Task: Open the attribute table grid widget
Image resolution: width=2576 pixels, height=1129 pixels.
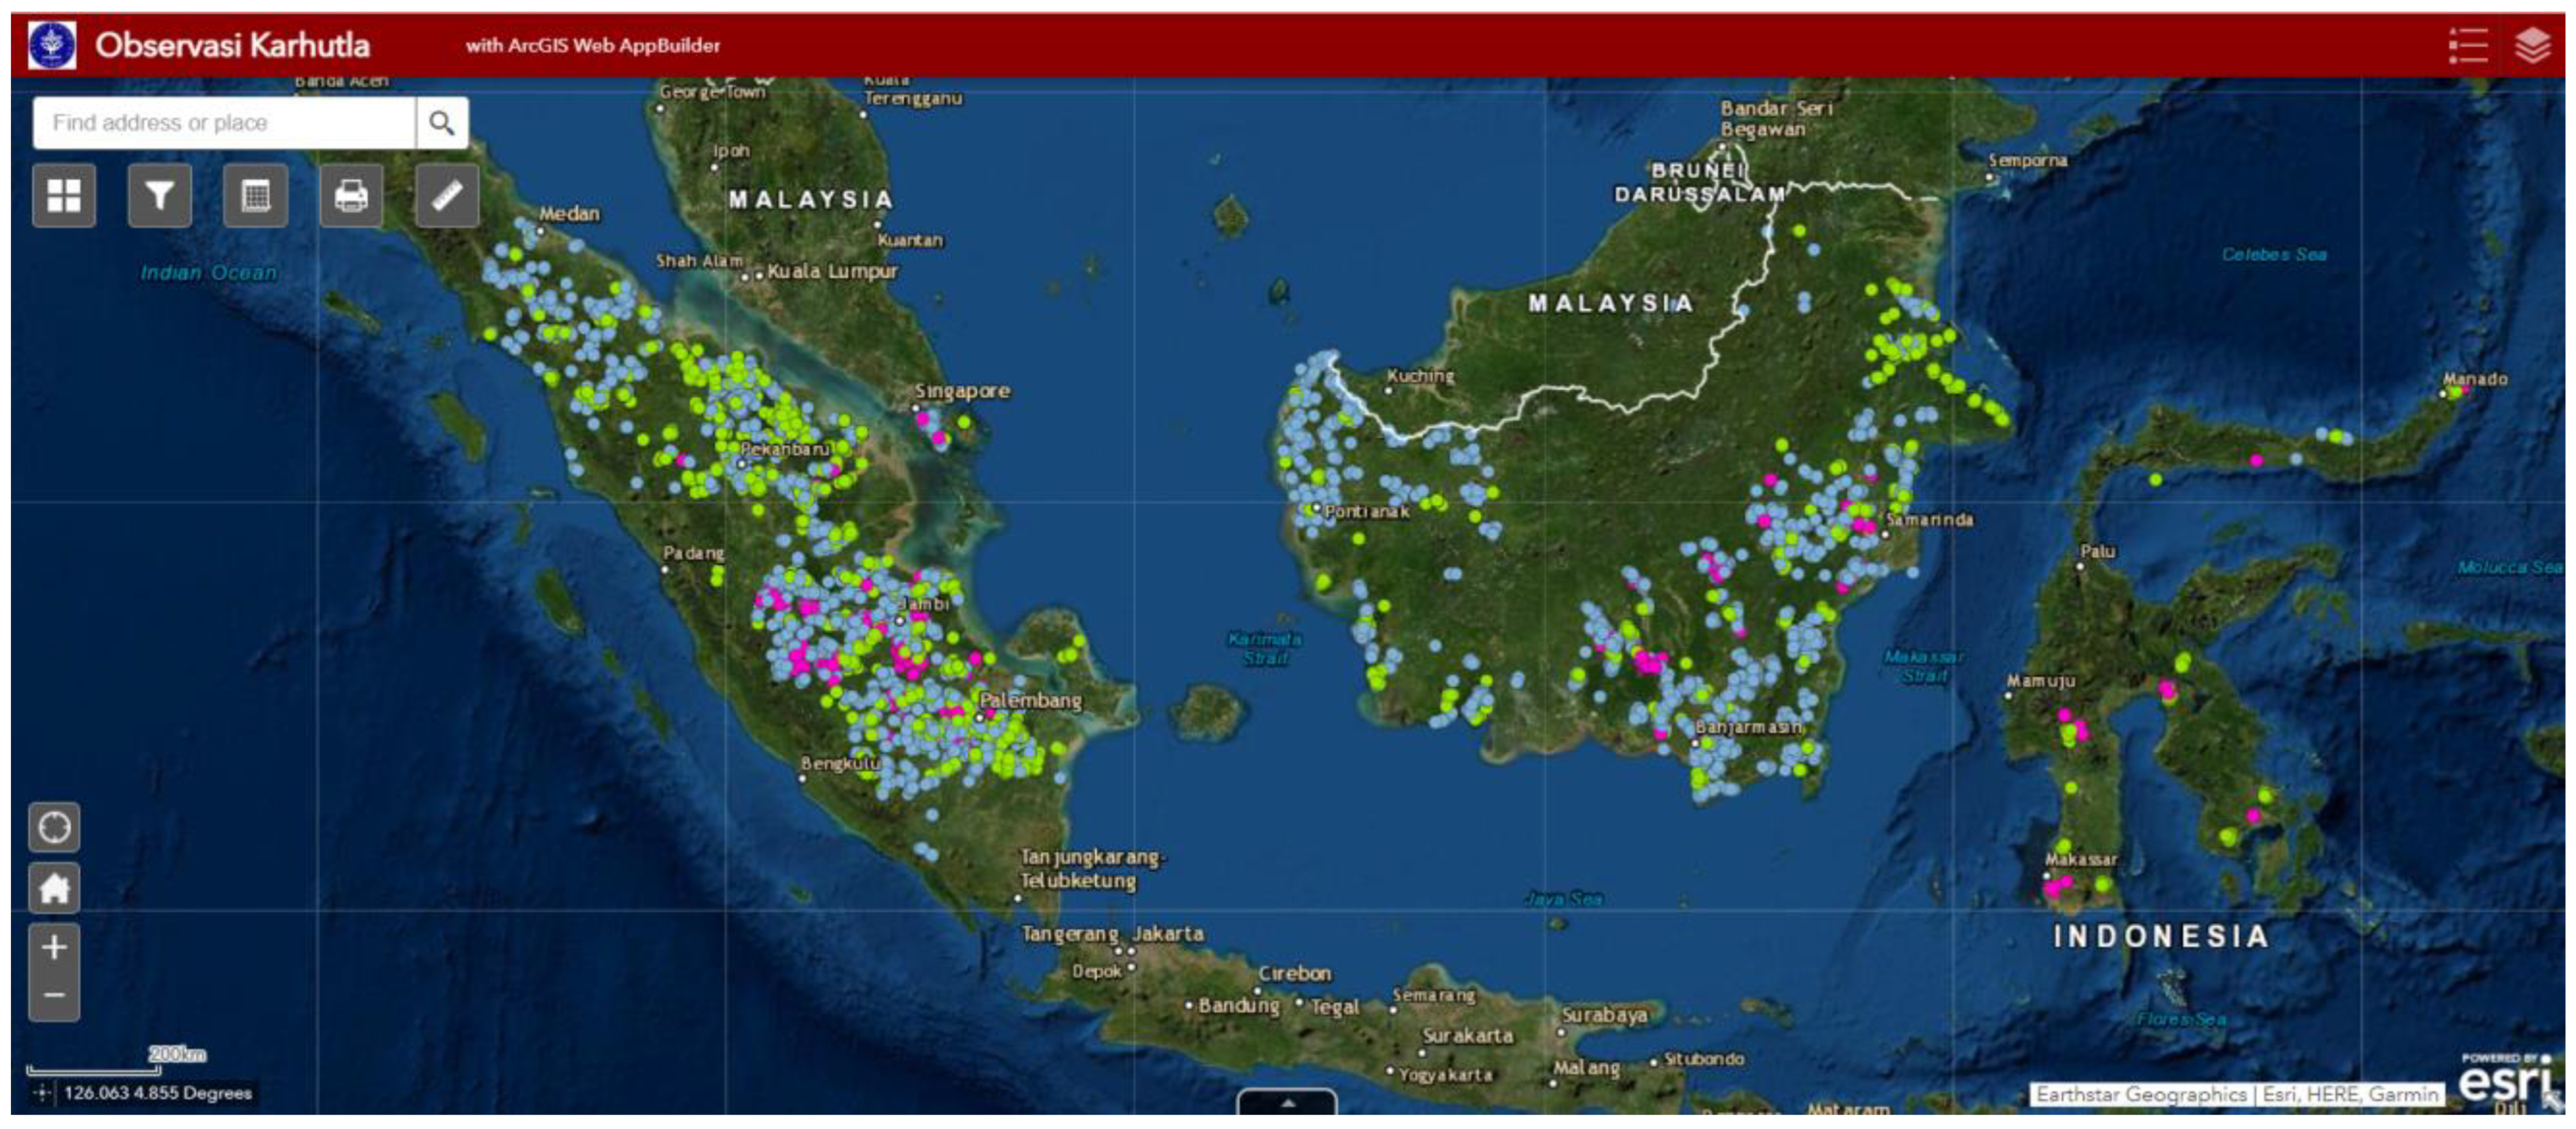Action: pyautogui.click(x=256, y=195)
